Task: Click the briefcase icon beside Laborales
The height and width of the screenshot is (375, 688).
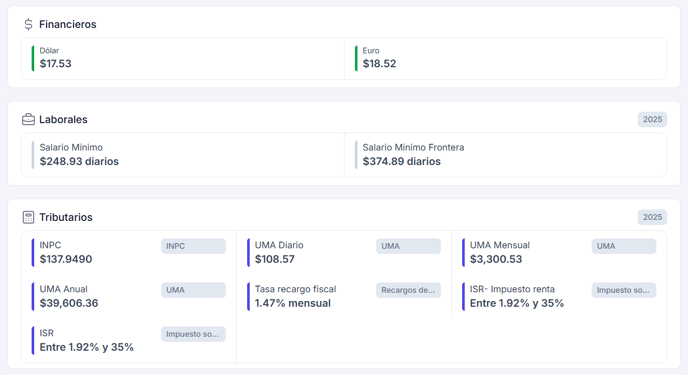Action: tap(29, 119)
